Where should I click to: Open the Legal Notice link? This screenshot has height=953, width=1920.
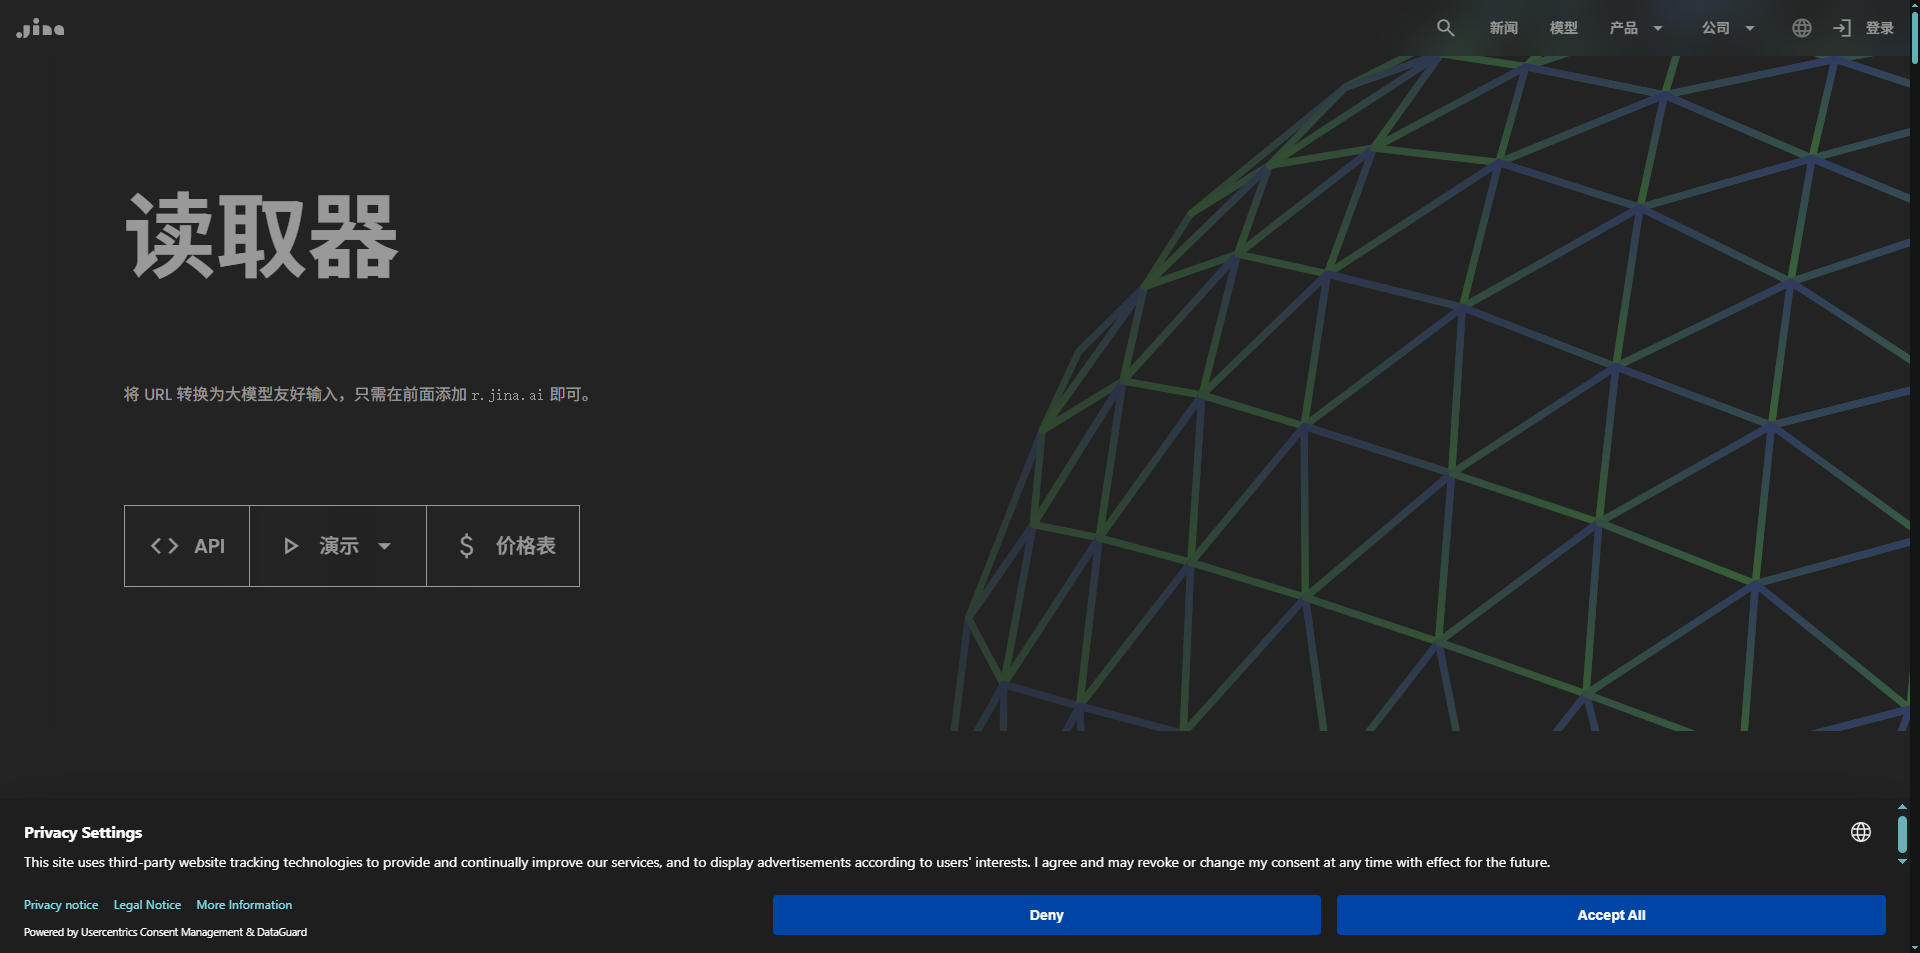point(147,905)
